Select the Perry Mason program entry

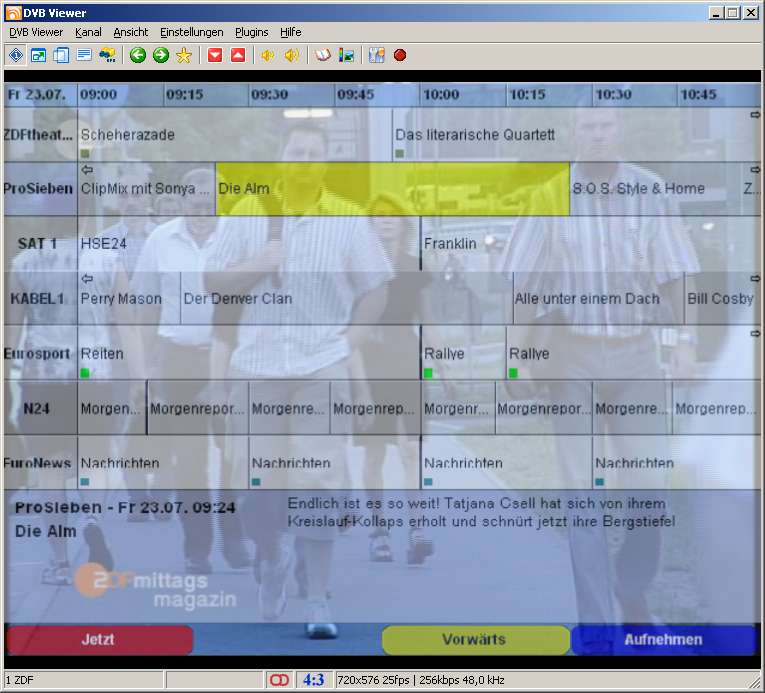click(129, 299)
